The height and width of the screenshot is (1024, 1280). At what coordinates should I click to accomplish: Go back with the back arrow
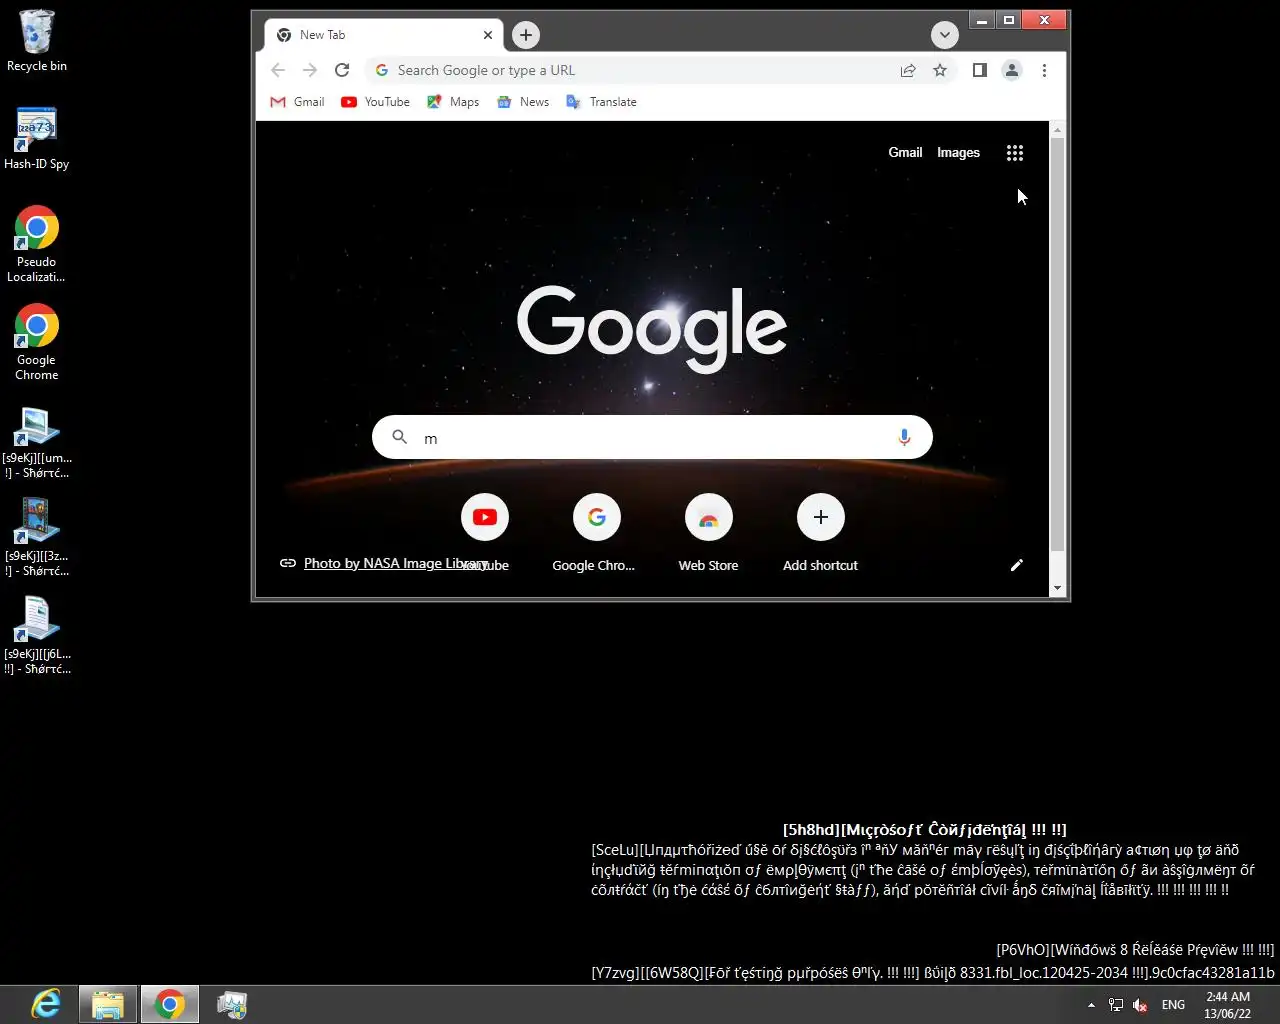point(278,70)
